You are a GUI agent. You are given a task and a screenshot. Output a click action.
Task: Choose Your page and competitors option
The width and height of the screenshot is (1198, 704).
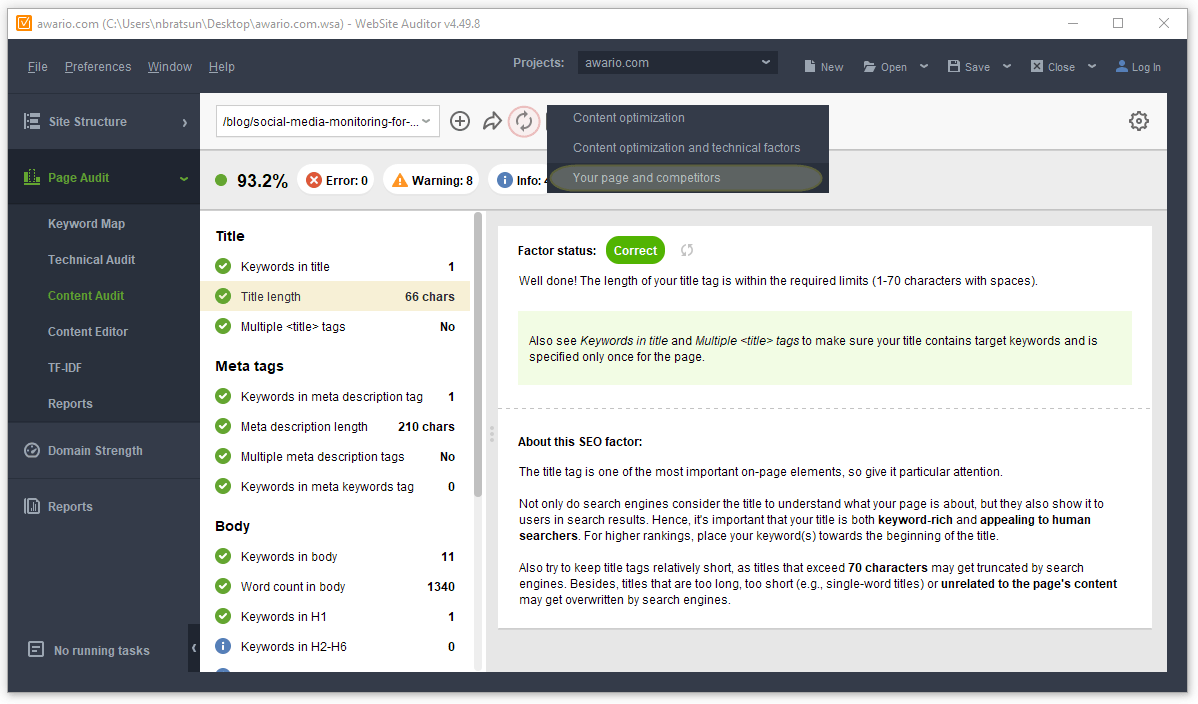tap(688, 177)
